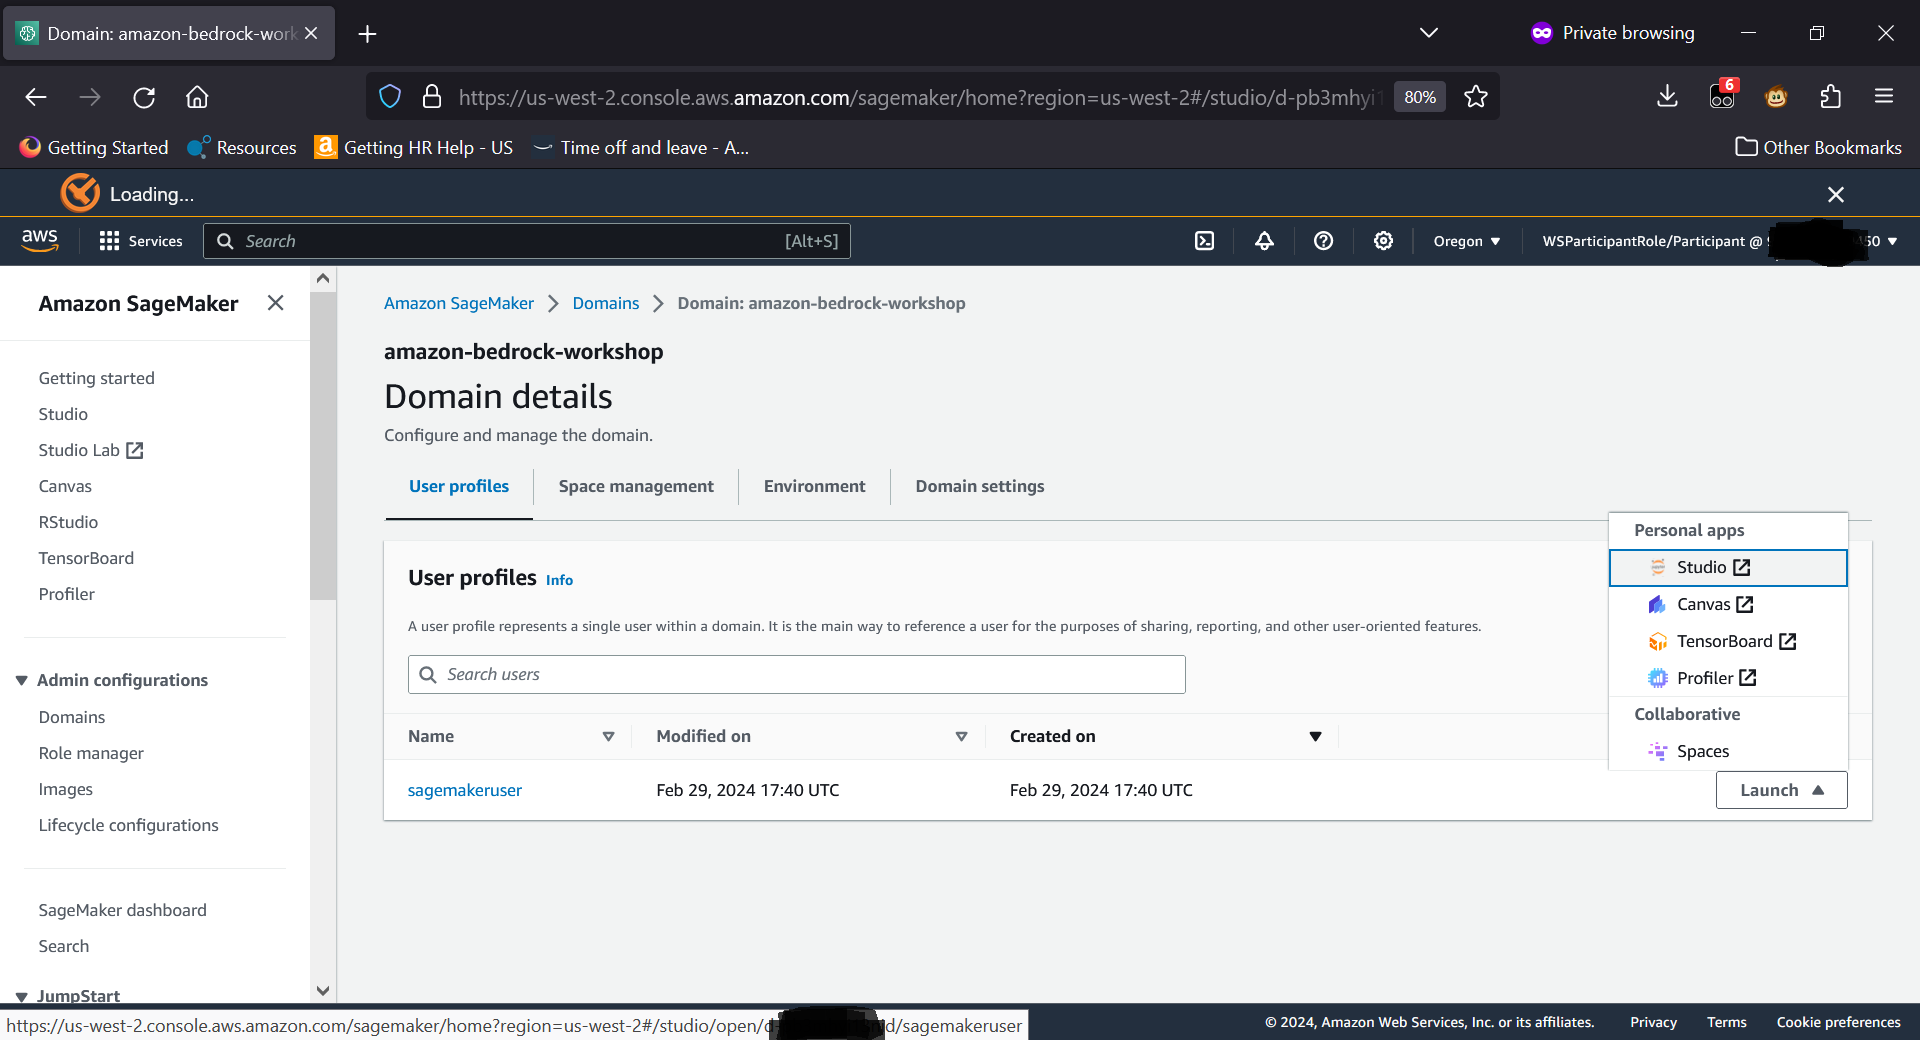Click the AWS logo home icon
This screenshot has height=1040, width=1920.
(x=40, y=240)
